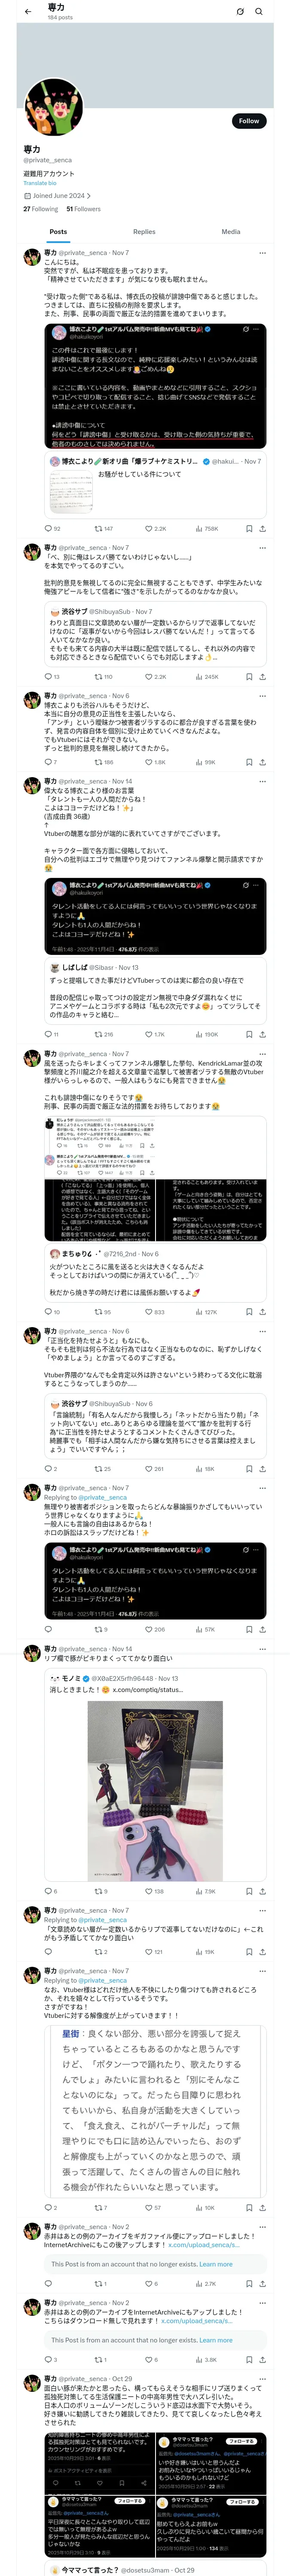The height and width of the screenshot is (2576, 290).
Task: Open more options on first Nov 7 post
Action: [x=262, y=253]
